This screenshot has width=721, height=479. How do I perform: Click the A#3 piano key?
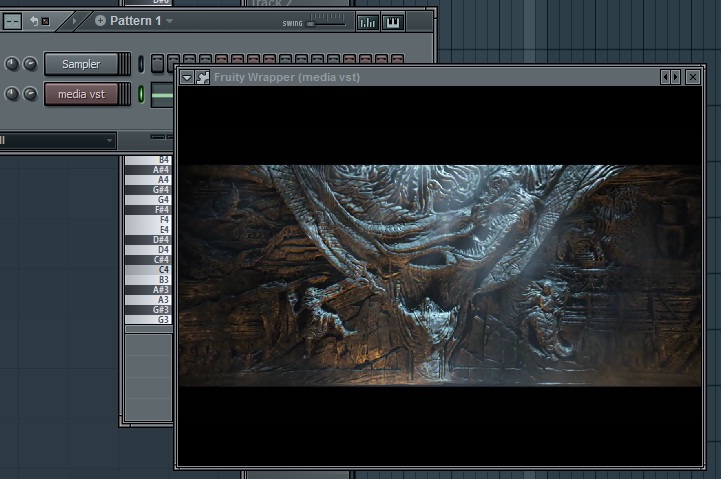(148, 290)
